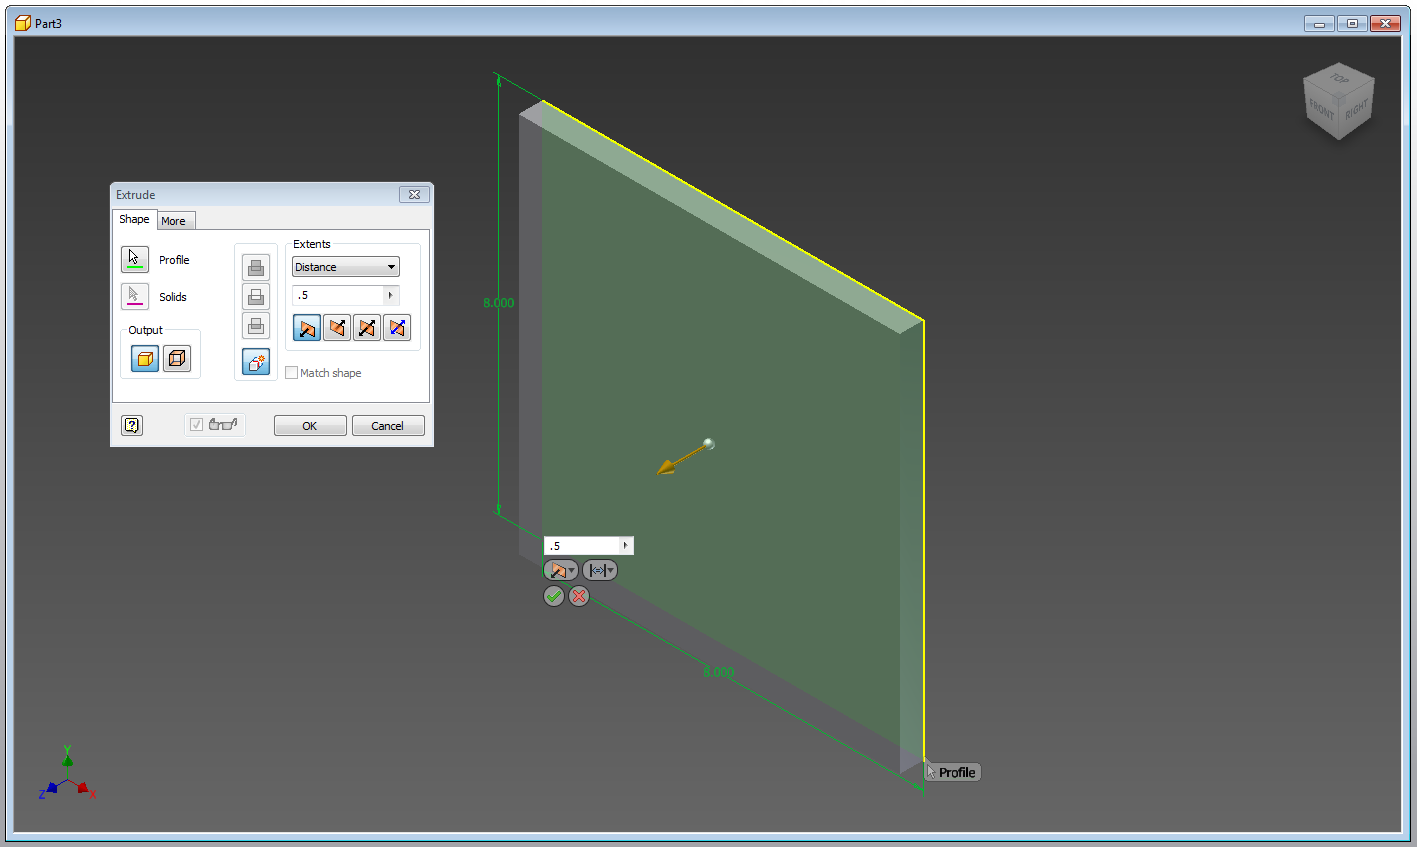Restore the Part3 window
The height and width of the screenshot is (847, 1417).
[x=1352, y=23]
